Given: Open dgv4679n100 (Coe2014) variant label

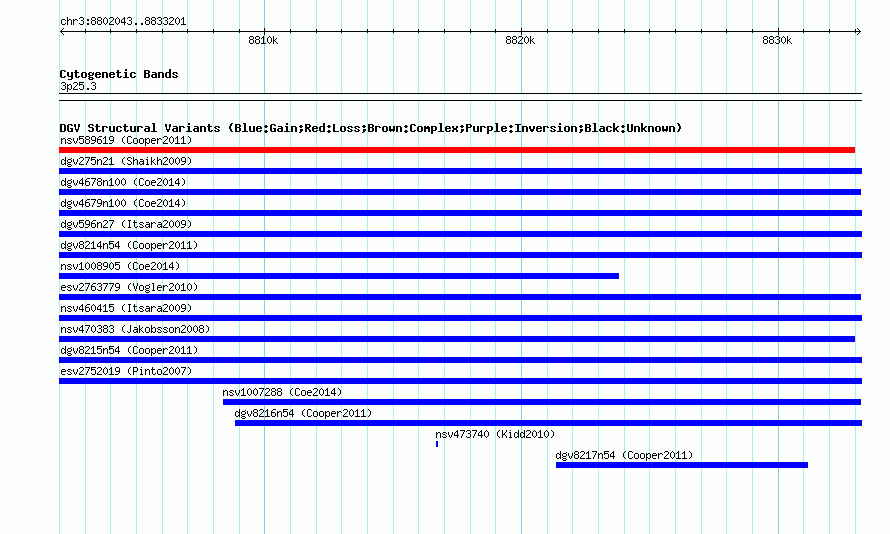Looking at the screenshot, I should click(123, 203).
